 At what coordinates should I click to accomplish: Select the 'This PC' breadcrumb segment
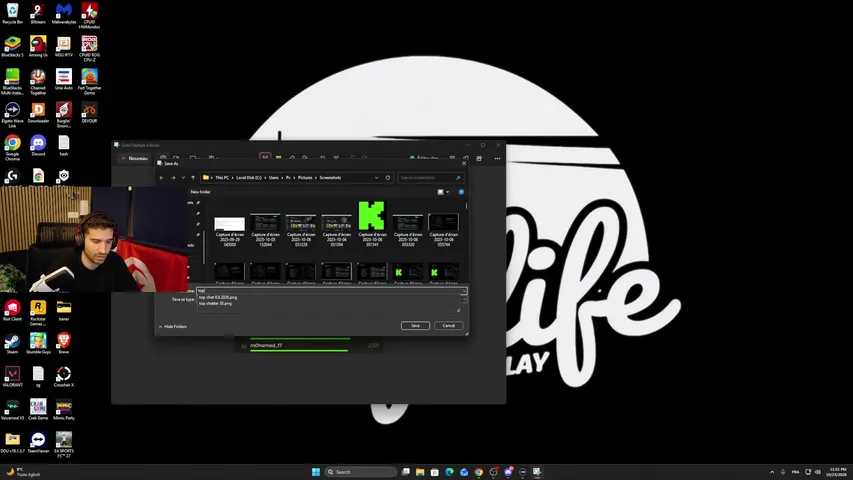222,178
